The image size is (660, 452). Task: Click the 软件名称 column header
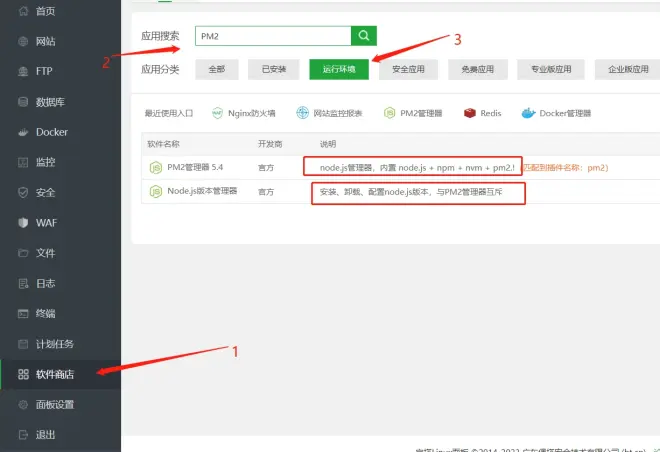pos(163,144)
